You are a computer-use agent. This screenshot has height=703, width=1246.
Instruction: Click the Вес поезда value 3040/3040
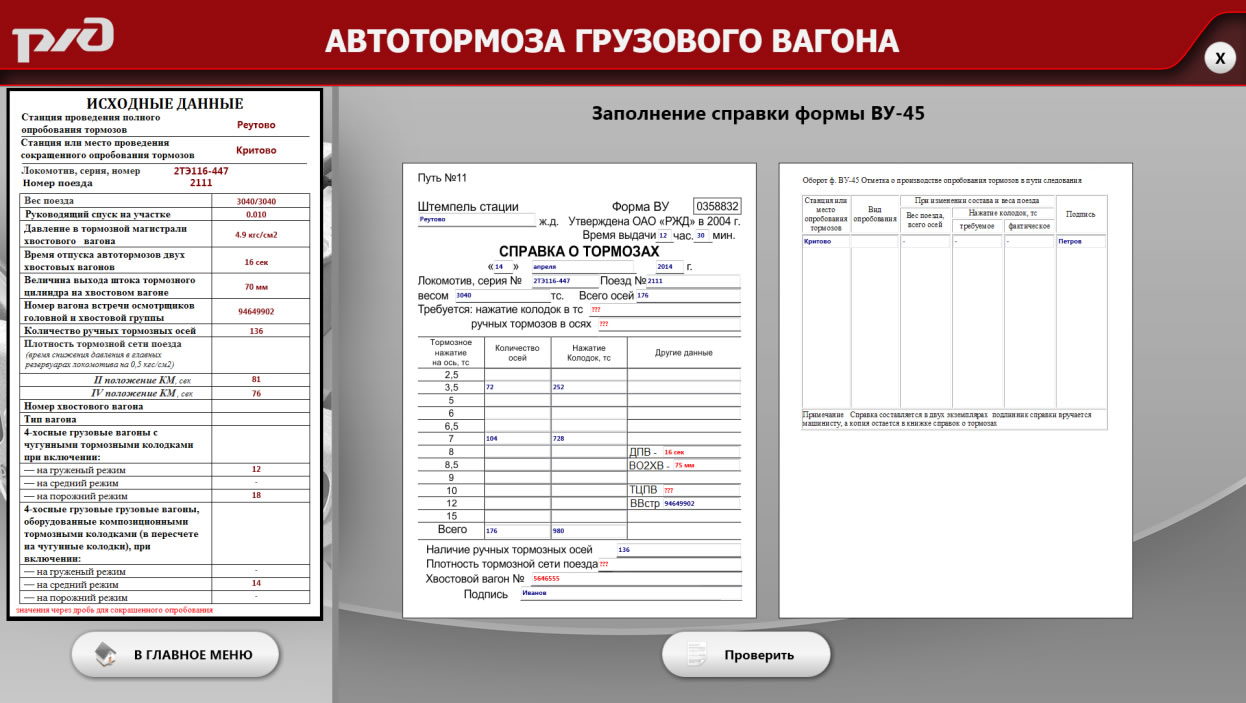tap(256, 201)
